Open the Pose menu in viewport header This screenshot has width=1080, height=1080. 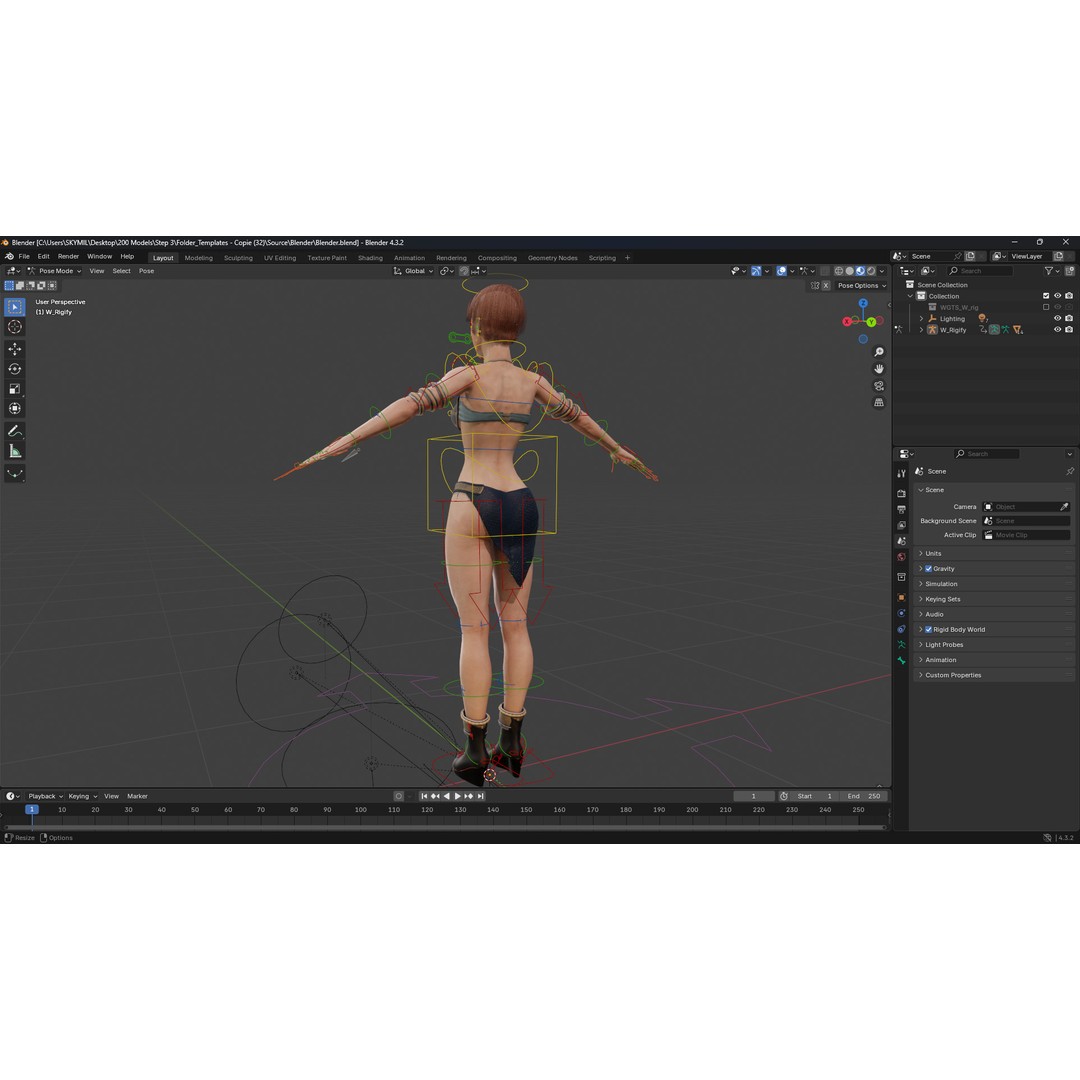(147, 271)
